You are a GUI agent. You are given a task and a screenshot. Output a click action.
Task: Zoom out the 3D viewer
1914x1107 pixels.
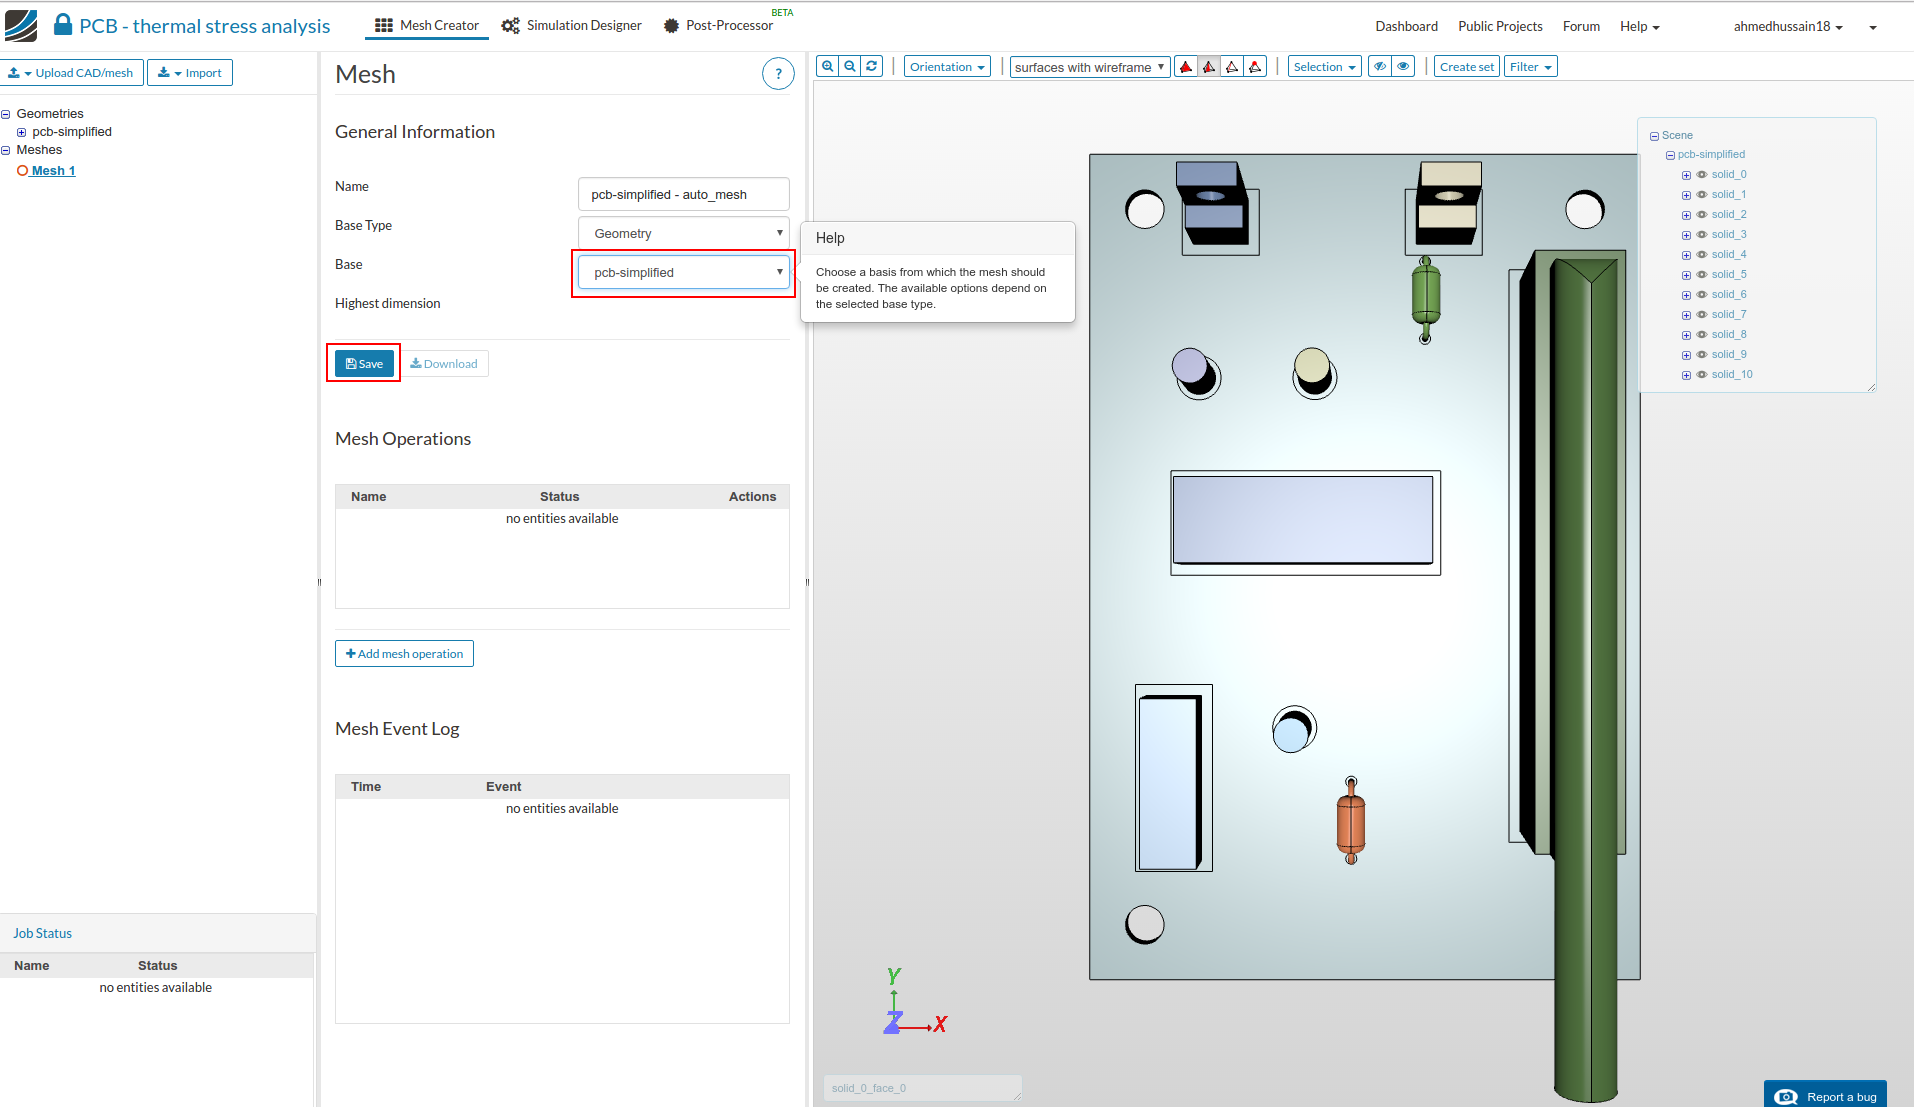pyautogui.click(x=850, y=67)
